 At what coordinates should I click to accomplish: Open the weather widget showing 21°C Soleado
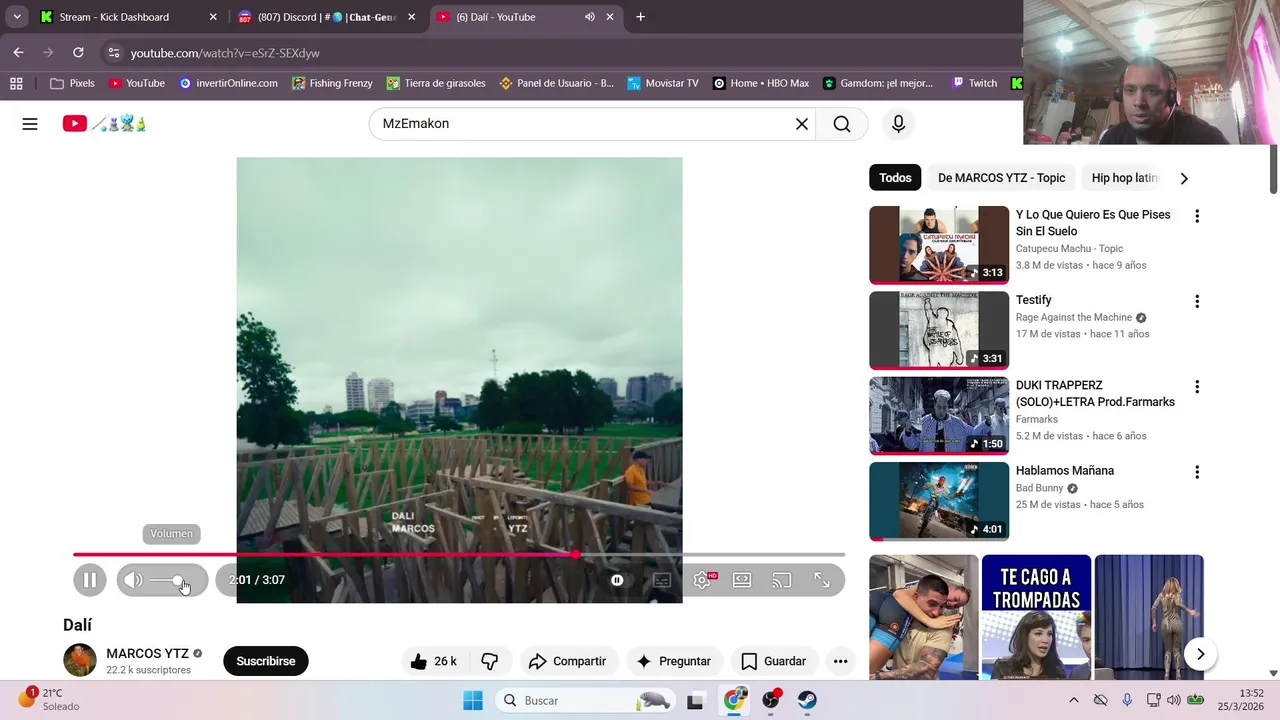[x=50, y=699]
